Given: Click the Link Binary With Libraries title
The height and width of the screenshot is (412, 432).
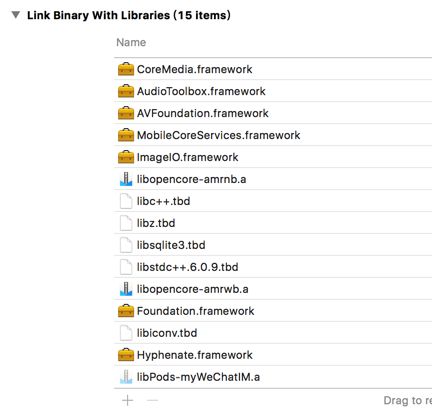Looking at the screenshot, I should pos(129,15).
